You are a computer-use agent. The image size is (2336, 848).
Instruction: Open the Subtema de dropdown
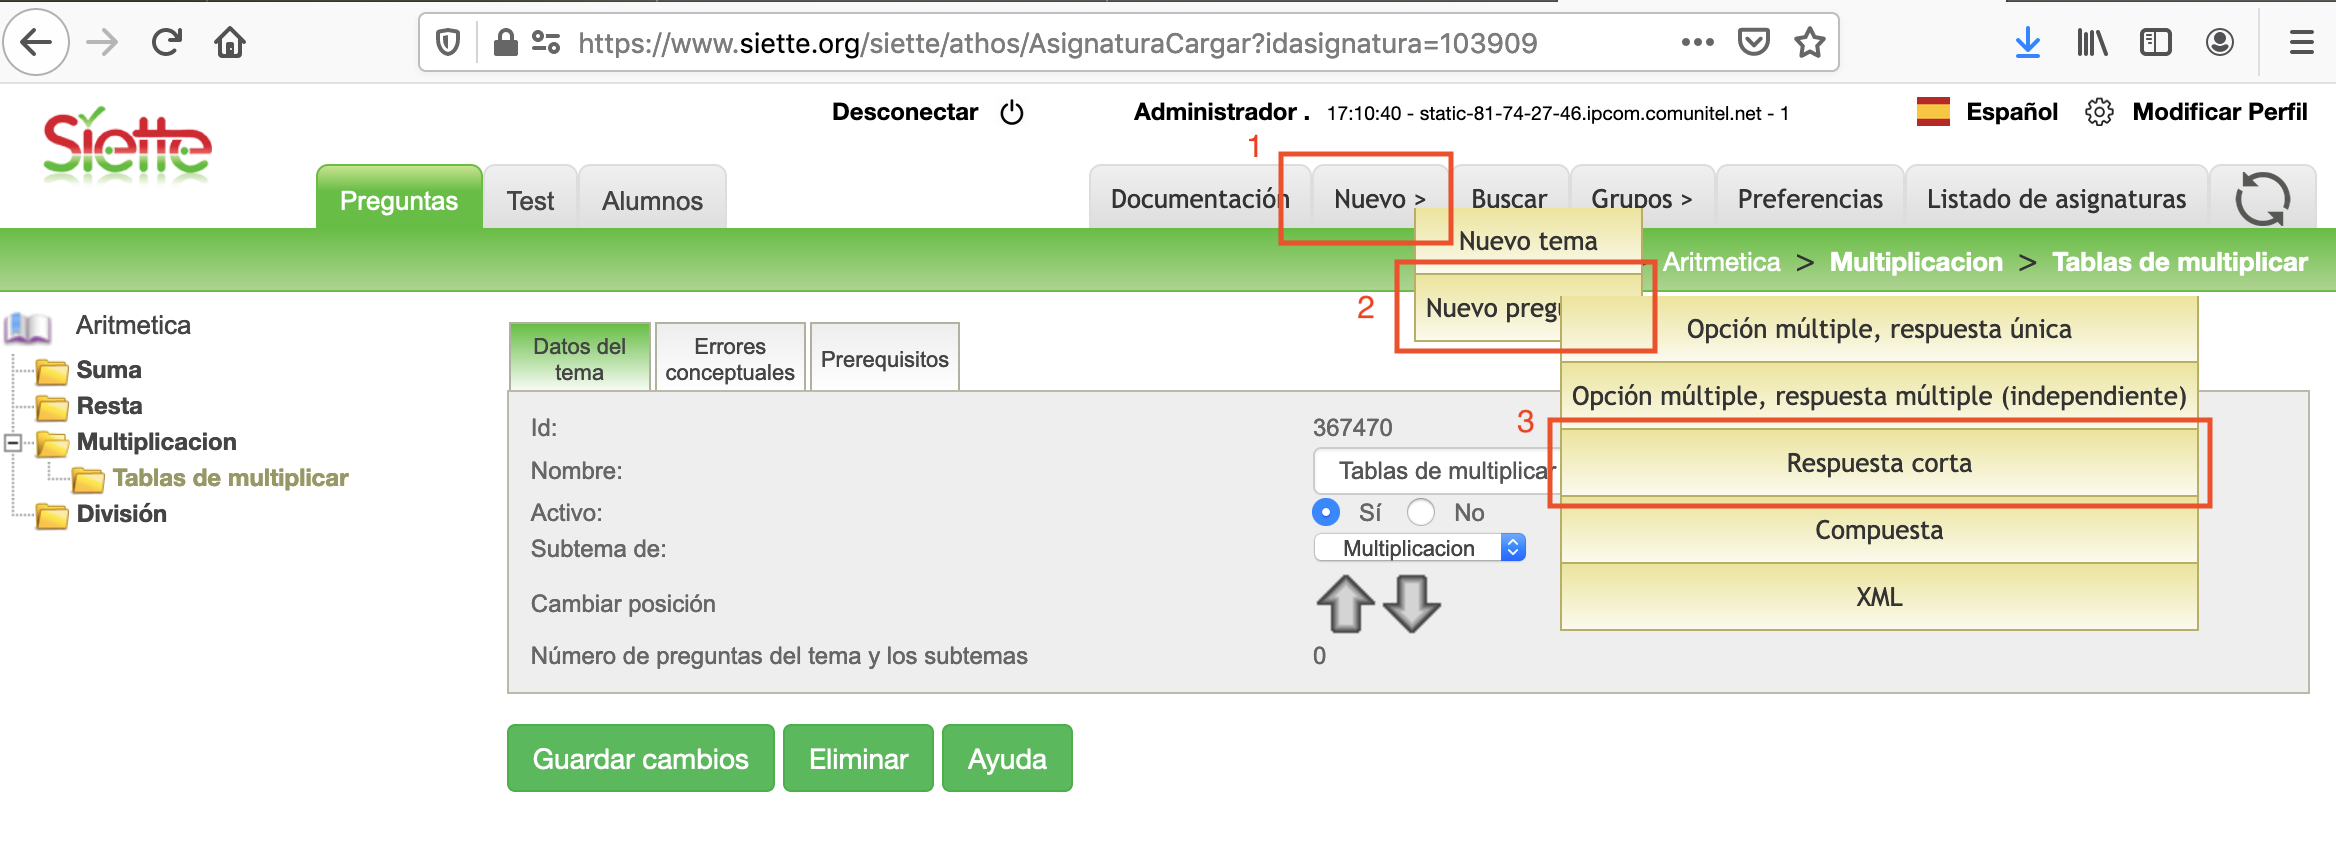coord(1419,548)
